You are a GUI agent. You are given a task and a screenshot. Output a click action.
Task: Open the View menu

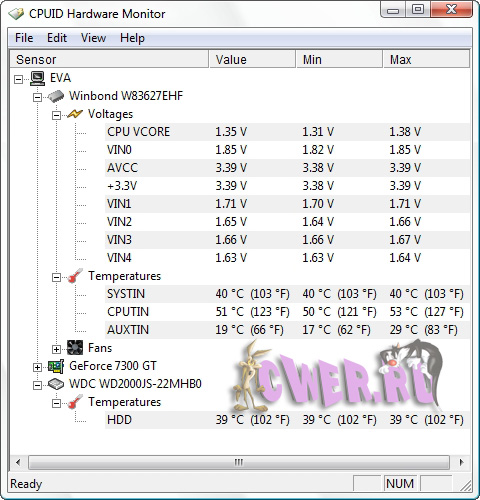(93, 38)
